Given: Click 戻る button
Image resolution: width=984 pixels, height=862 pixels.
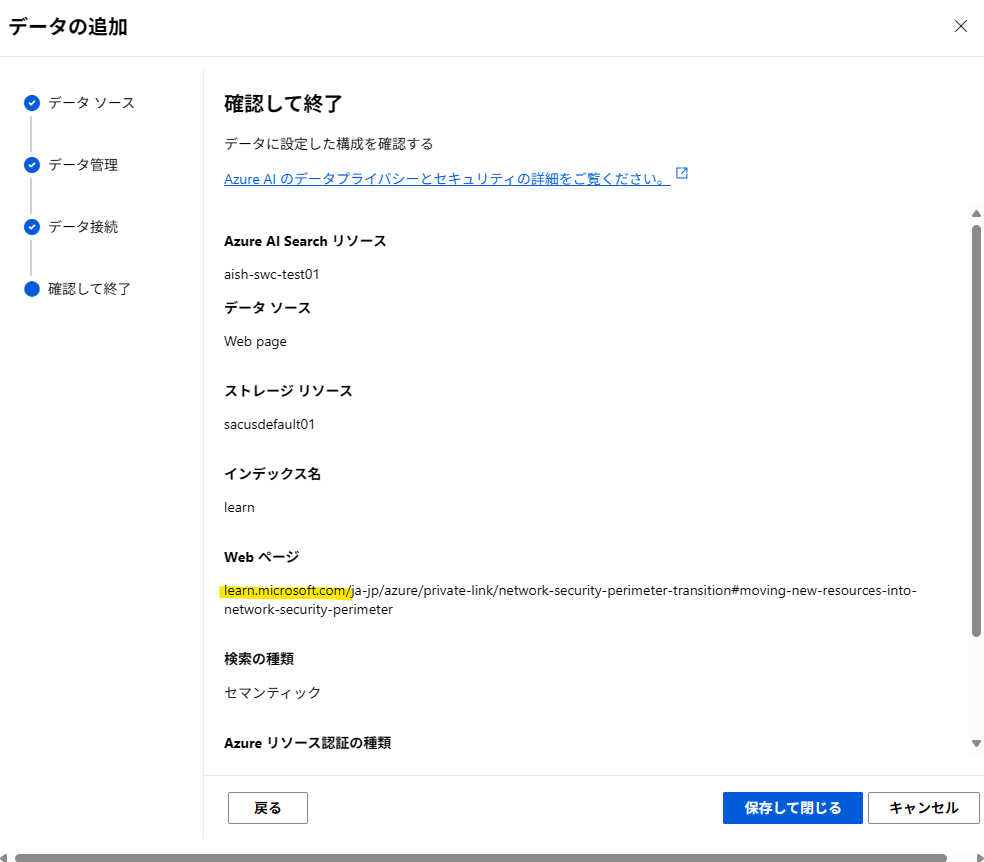Looking at the screenshot, I should (268, 807).
